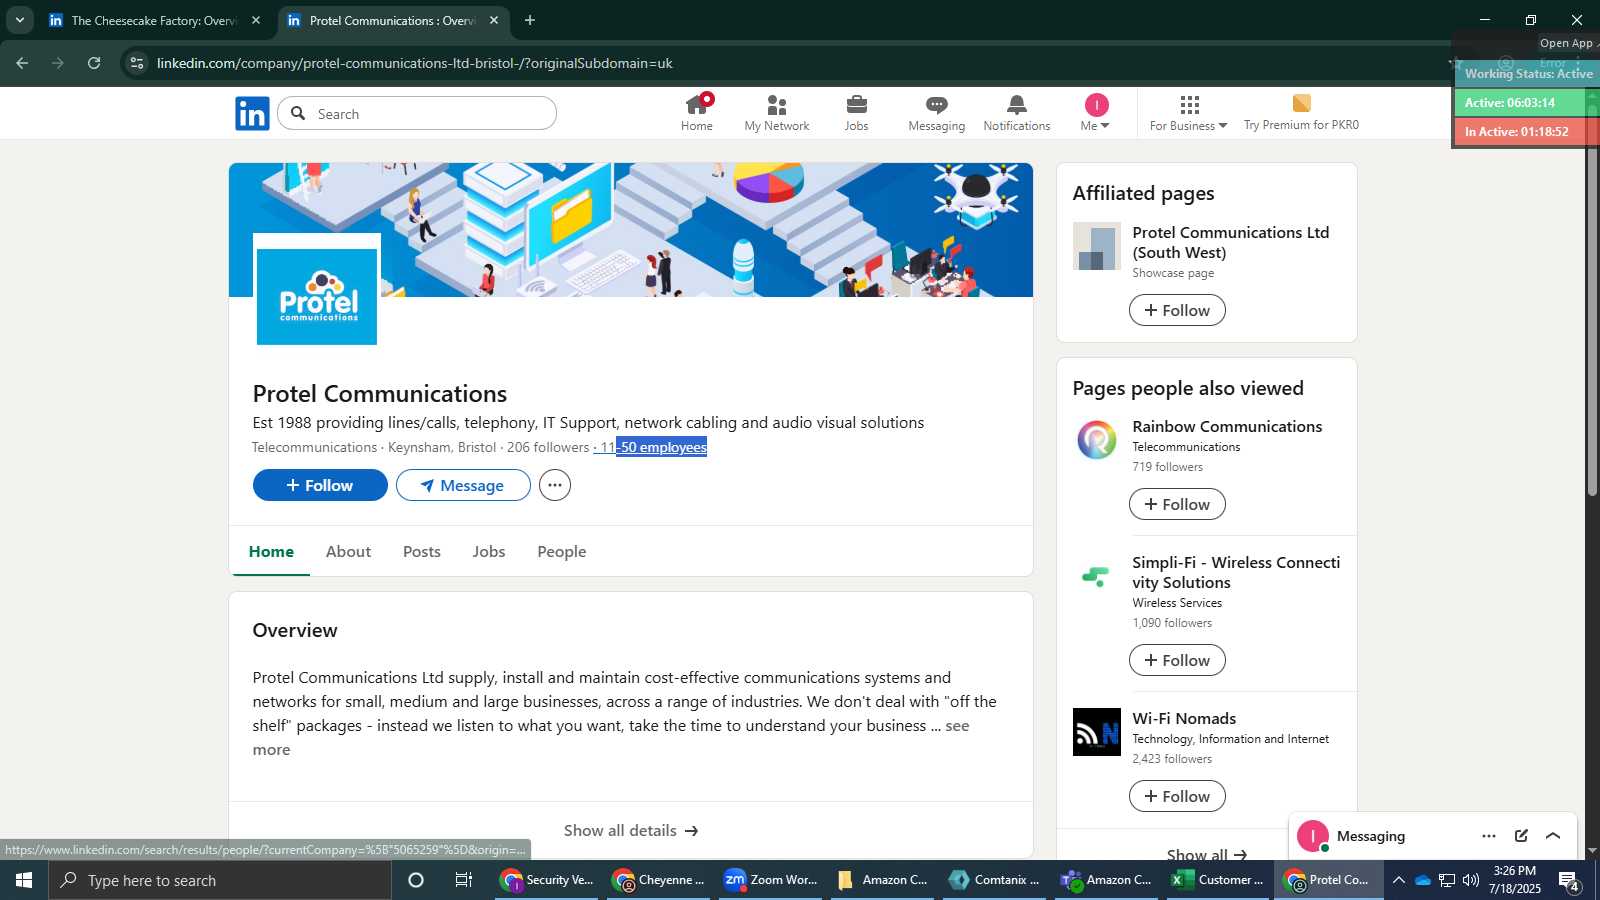1600x900 pixels.
Task: View site information icon
Action: point(137,63)
